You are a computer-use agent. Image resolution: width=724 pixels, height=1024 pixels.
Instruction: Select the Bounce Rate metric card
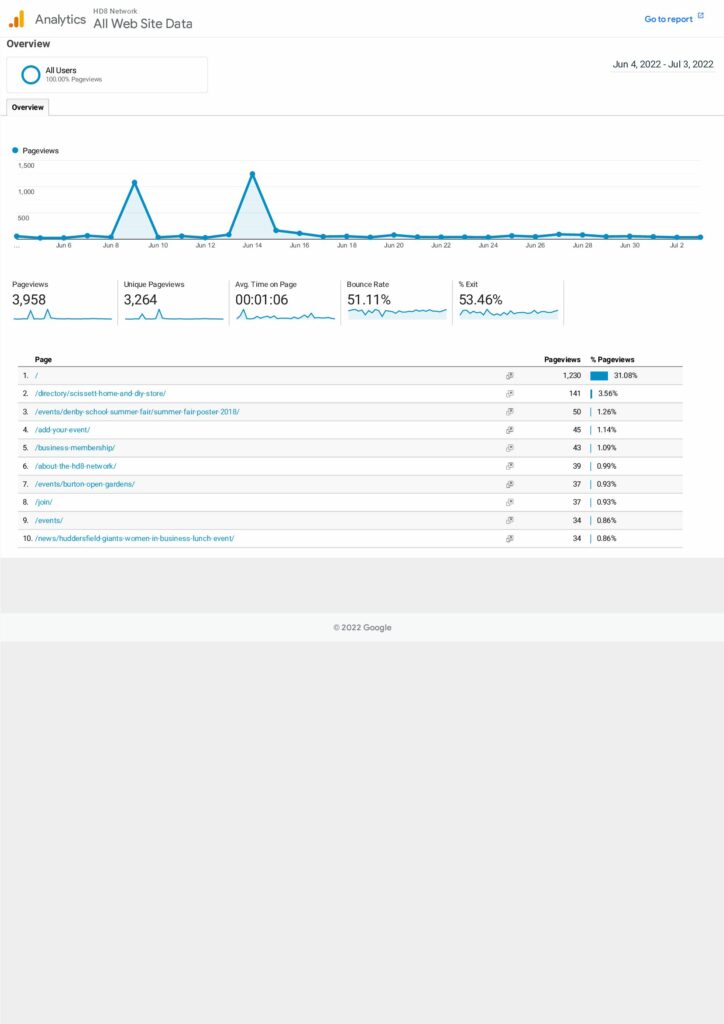point(396,302)
